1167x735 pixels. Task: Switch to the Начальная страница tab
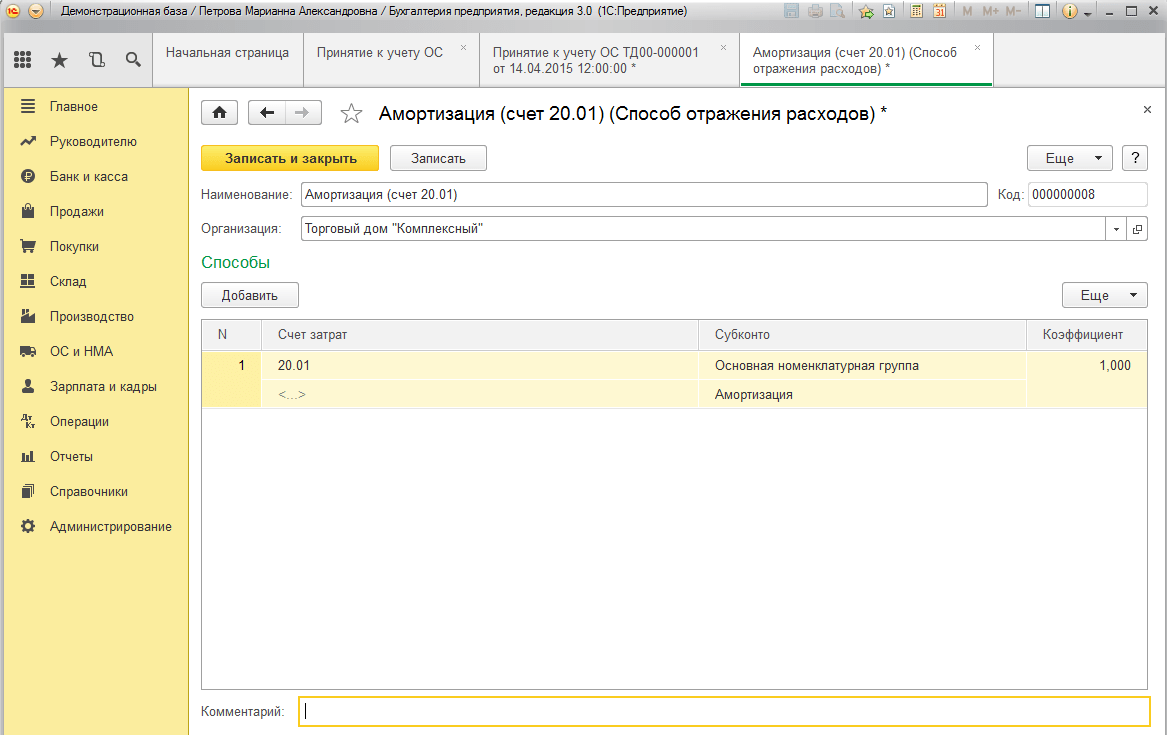pos(227,52)
